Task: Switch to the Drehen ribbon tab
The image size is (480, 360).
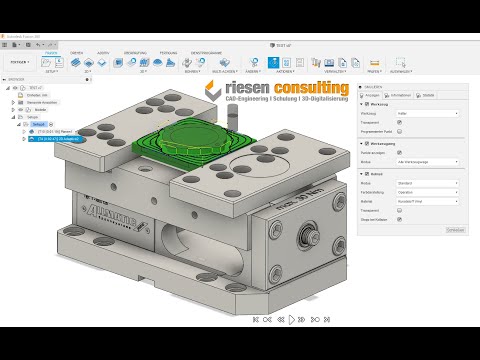Action: point(76,53)
